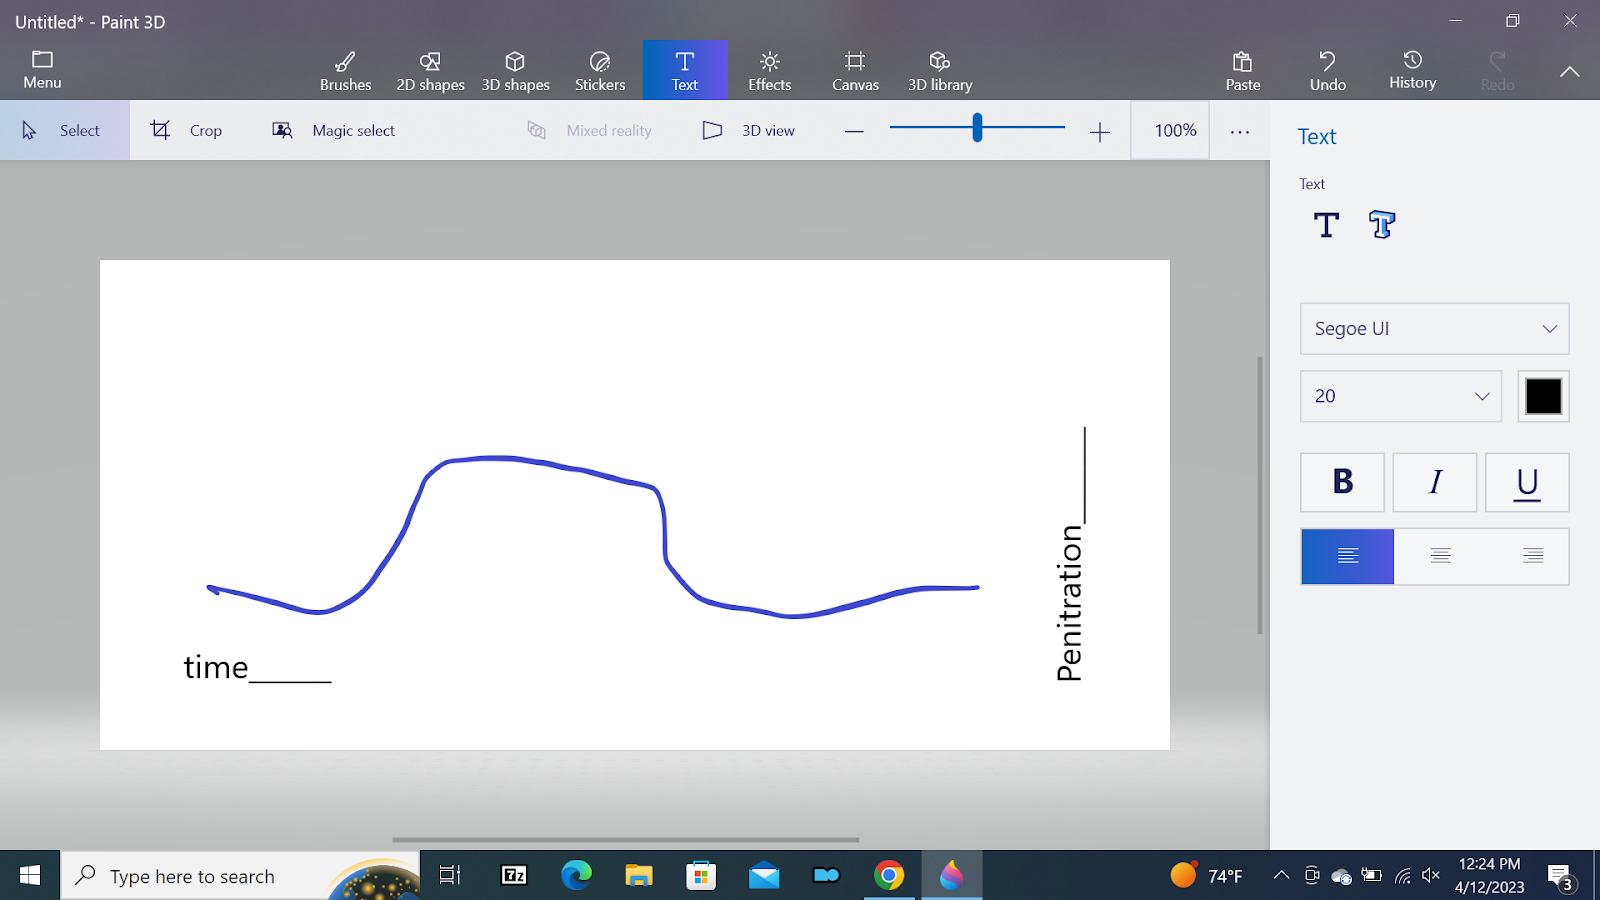Select the 2D text icon
The height and width of the screenshot is (900, 1600).
pyautogui.click(x=1326, y=225)
